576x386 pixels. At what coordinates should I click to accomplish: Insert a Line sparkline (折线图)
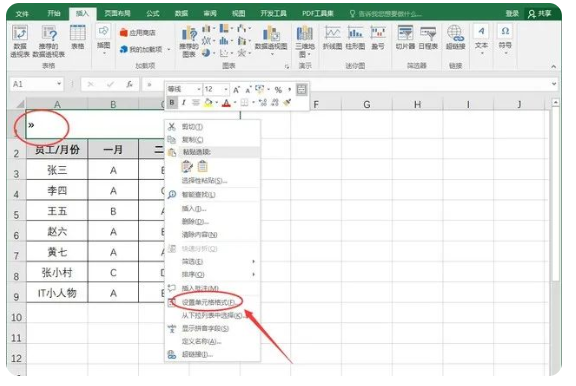click(332, 37)
